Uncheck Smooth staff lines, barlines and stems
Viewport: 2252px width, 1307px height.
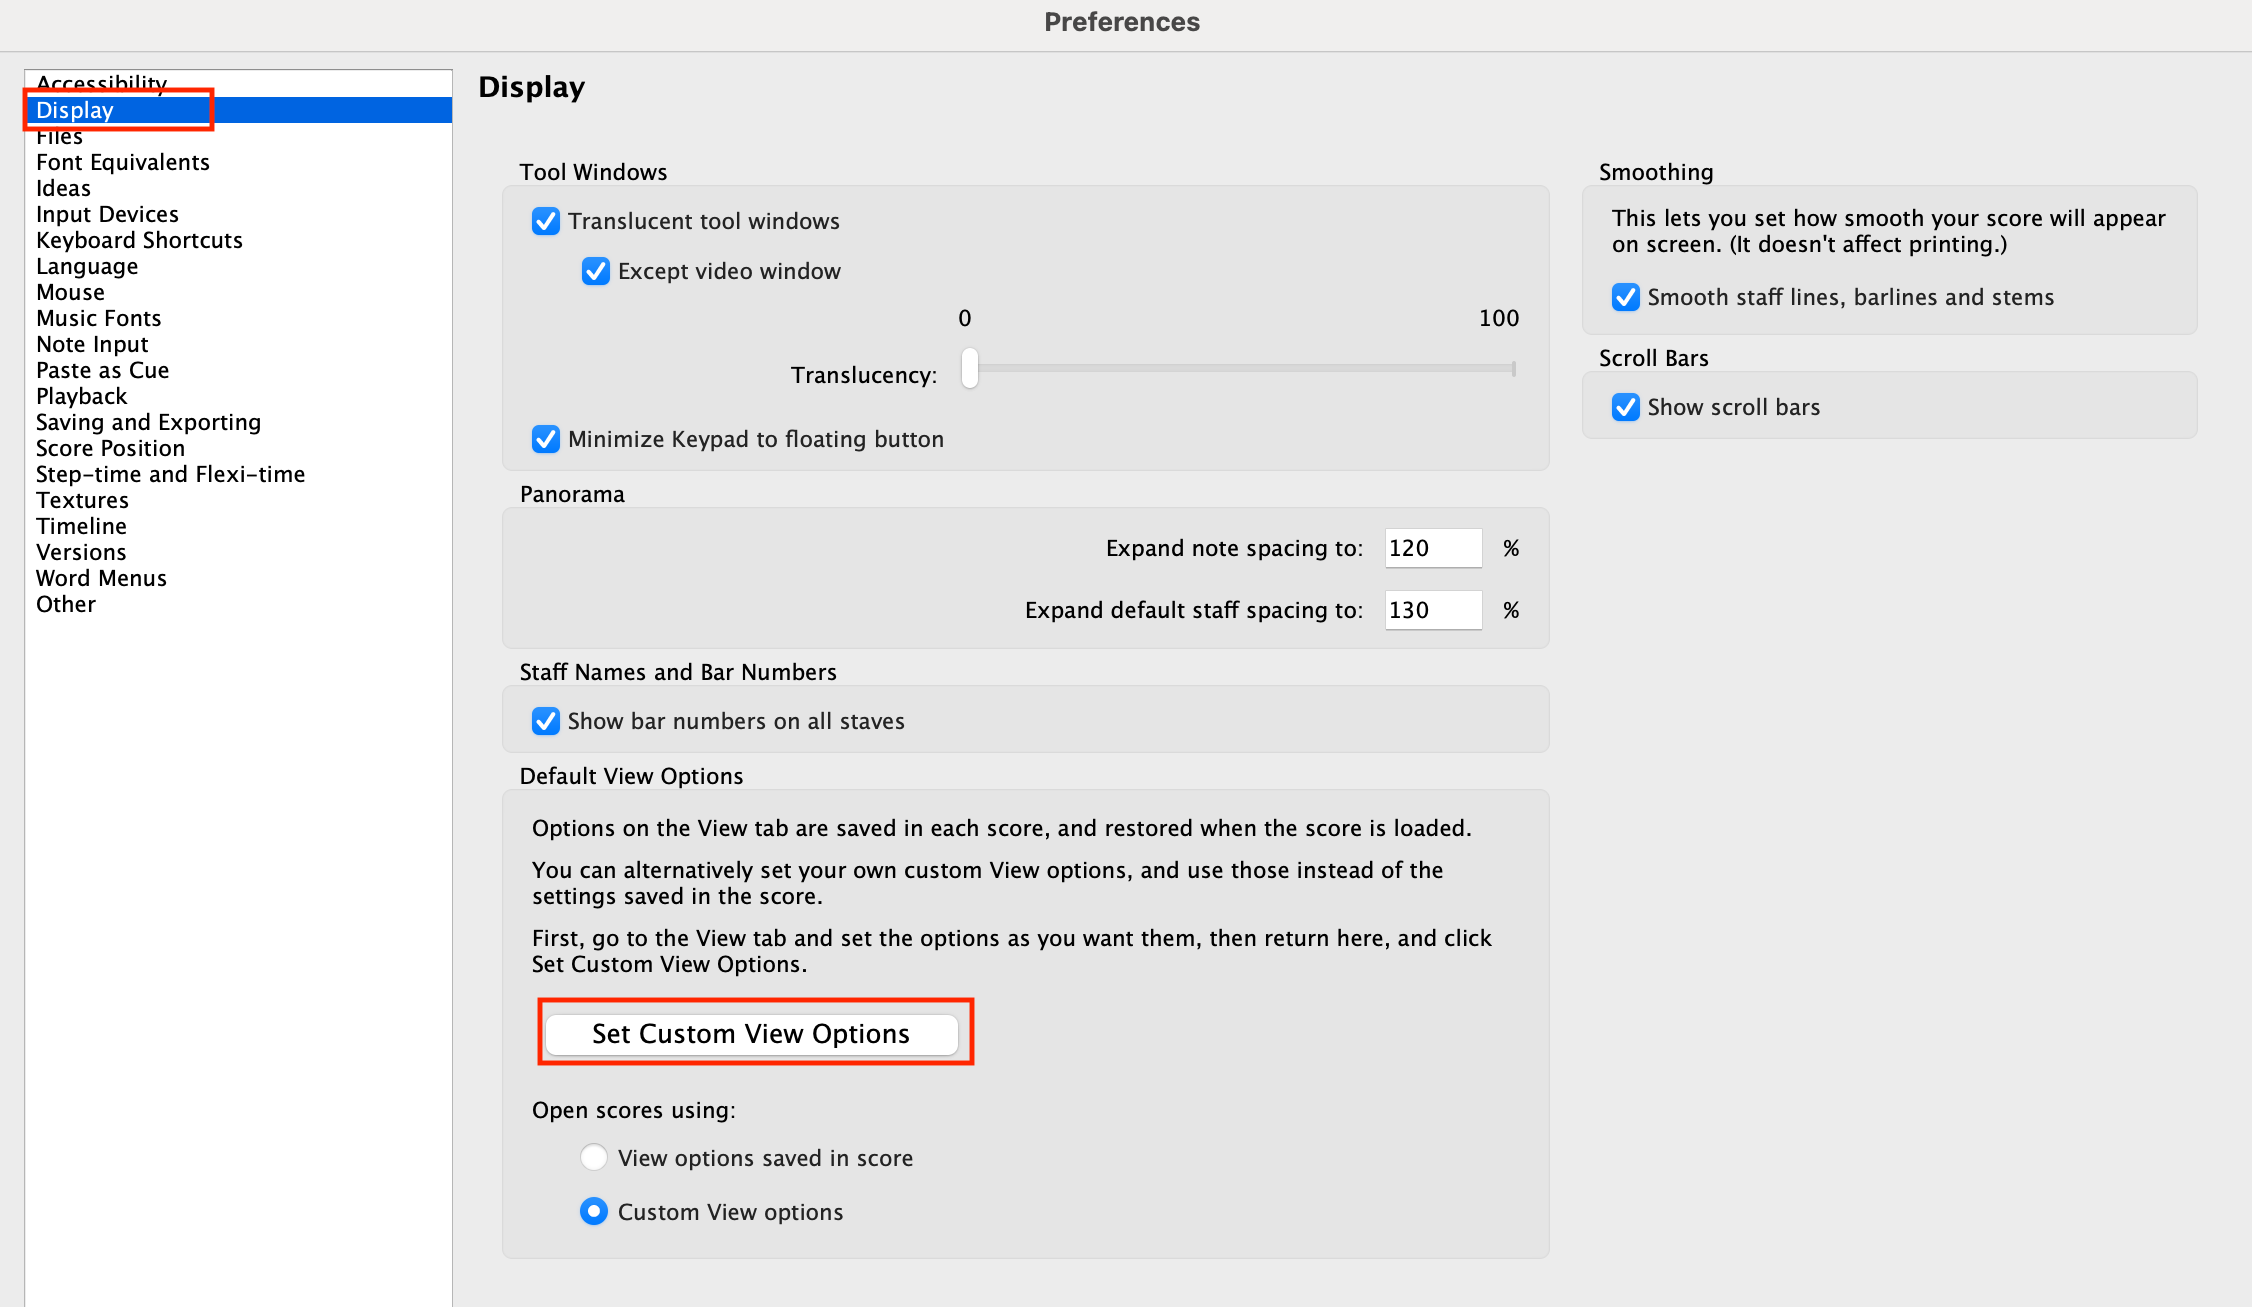point(1626,297)
